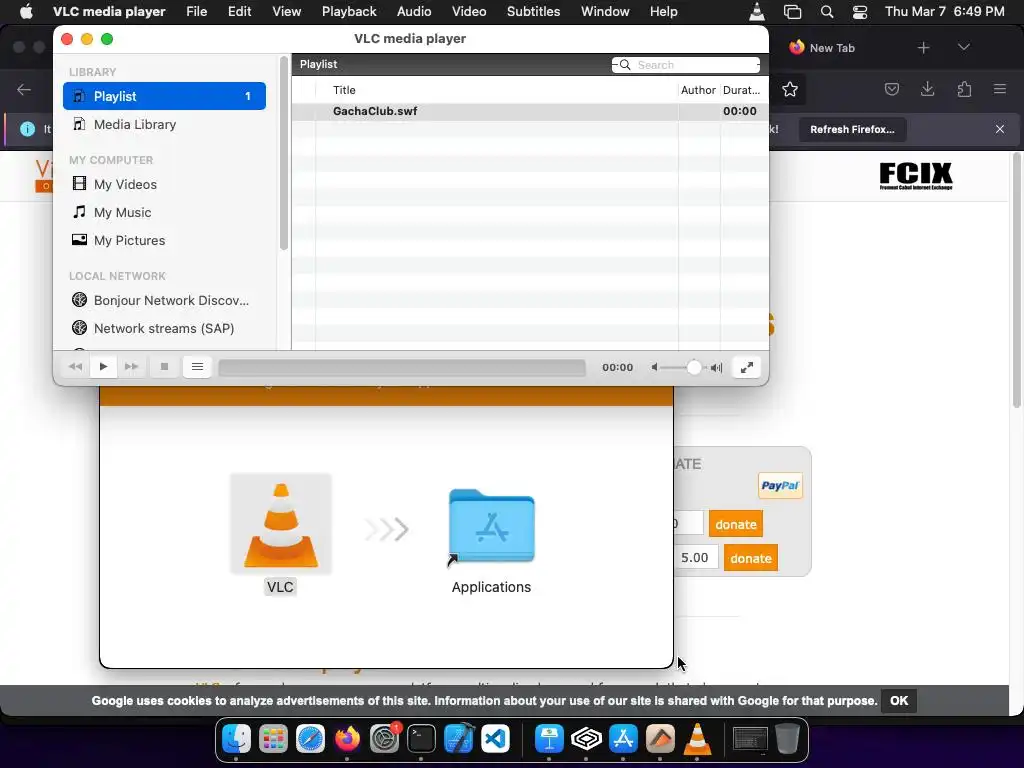Open the VLC media player app menu
The height and width of the screenshot is (768, 1024).
[109, 11]
